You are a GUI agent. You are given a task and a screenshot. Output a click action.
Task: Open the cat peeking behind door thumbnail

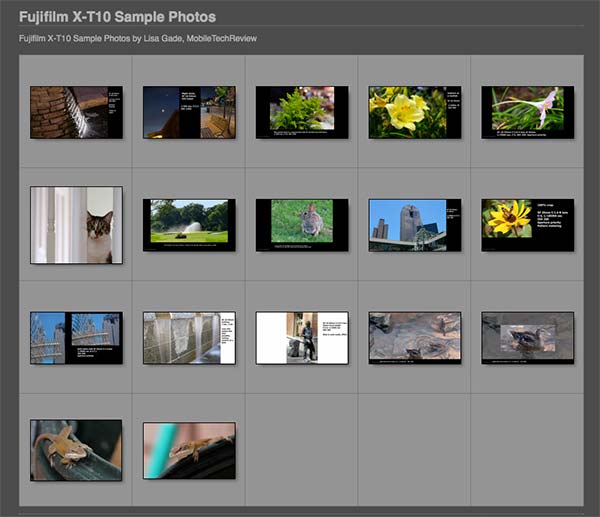point(76,225)
